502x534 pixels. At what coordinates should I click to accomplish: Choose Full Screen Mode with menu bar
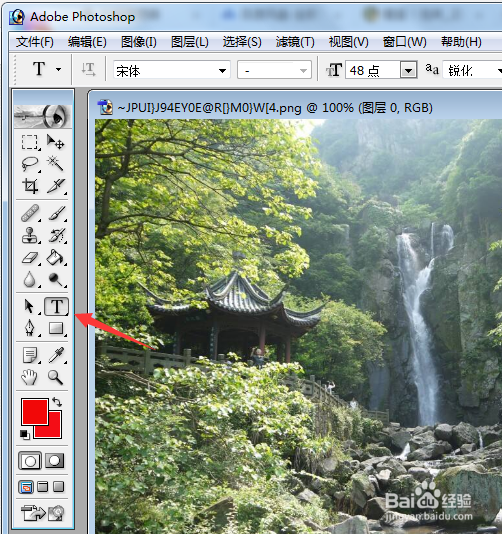[x=43, y=487]
